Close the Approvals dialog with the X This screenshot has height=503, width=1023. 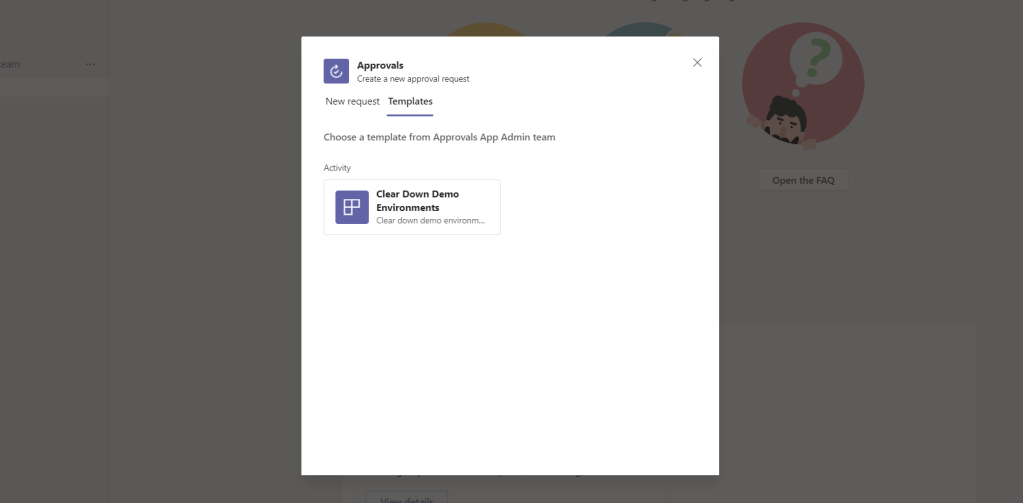(697, 62)
